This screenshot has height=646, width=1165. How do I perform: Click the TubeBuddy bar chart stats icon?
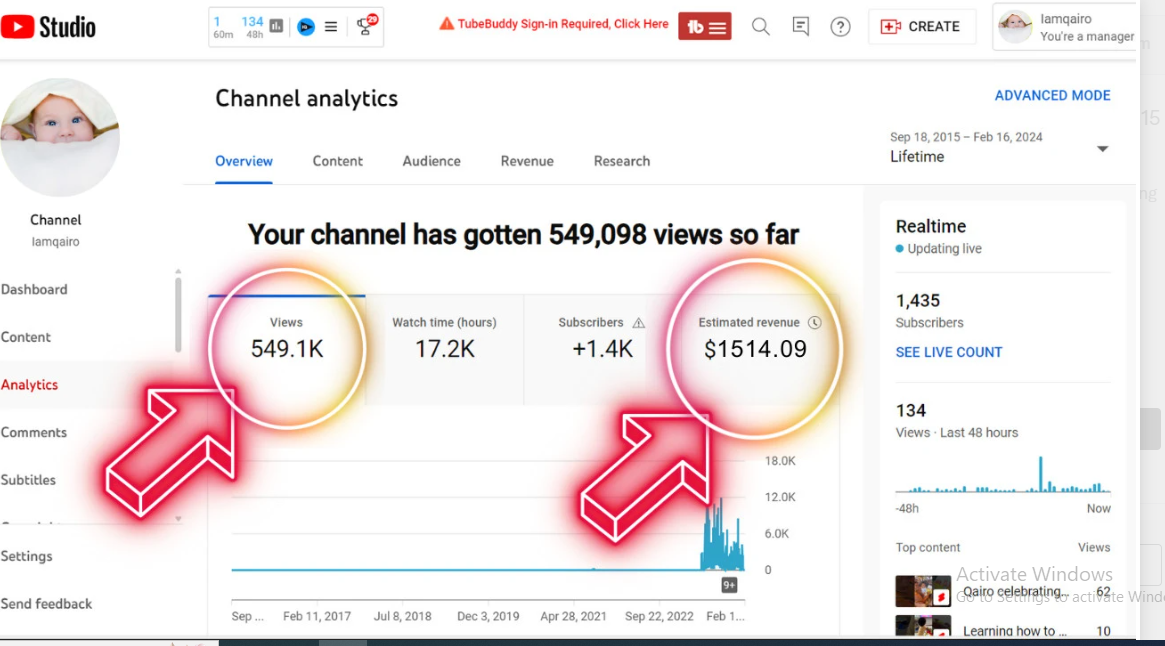(x=277, y=26)
